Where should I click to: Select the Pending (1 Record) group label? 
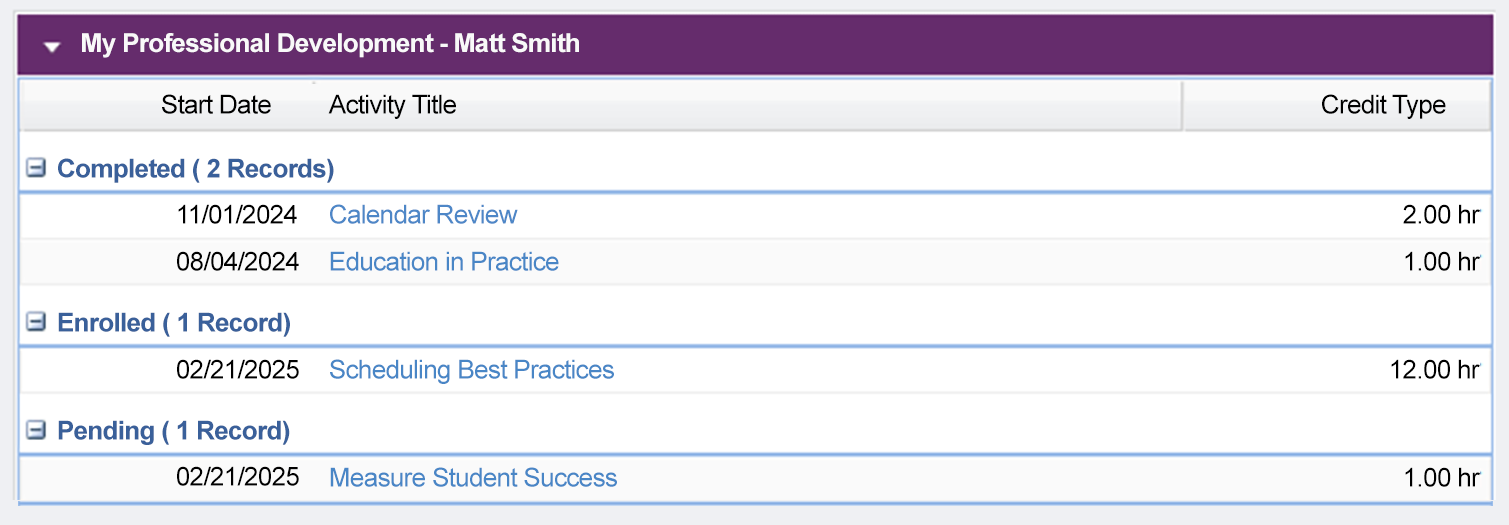point(173,431)
